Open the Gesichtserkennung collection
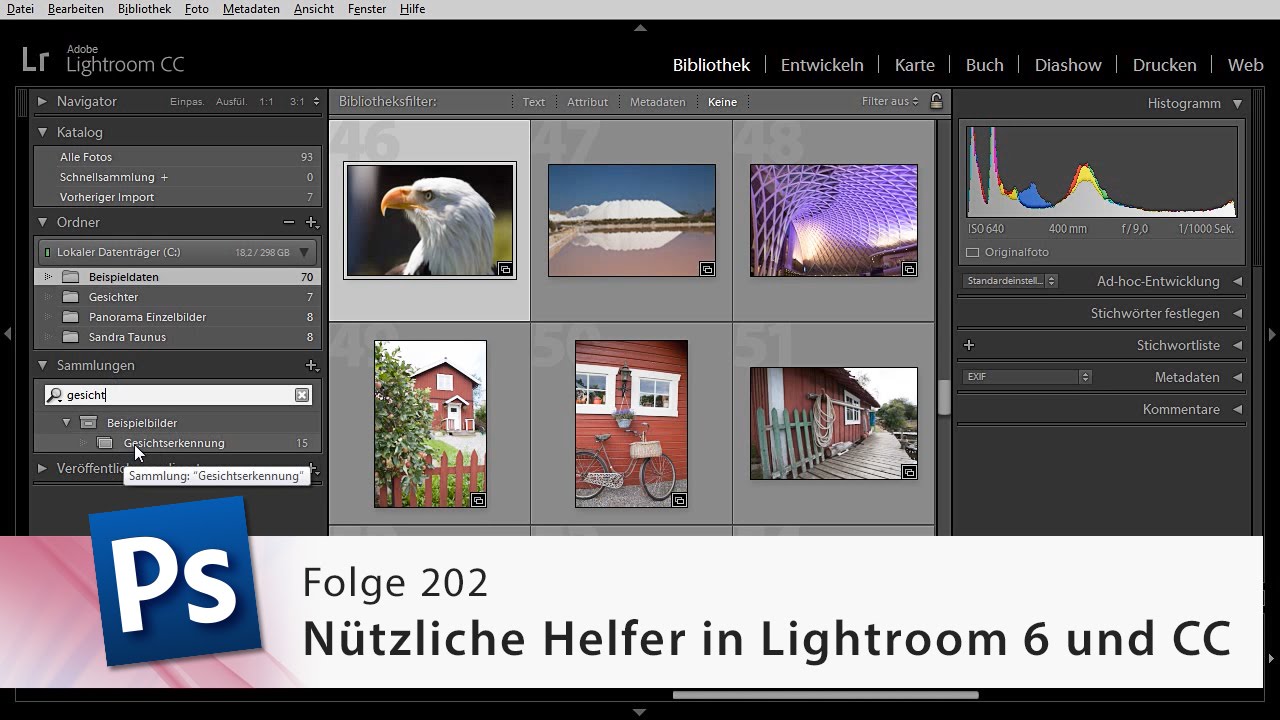The width and height of the screenshot is (1280, 720). click(176, 443)
